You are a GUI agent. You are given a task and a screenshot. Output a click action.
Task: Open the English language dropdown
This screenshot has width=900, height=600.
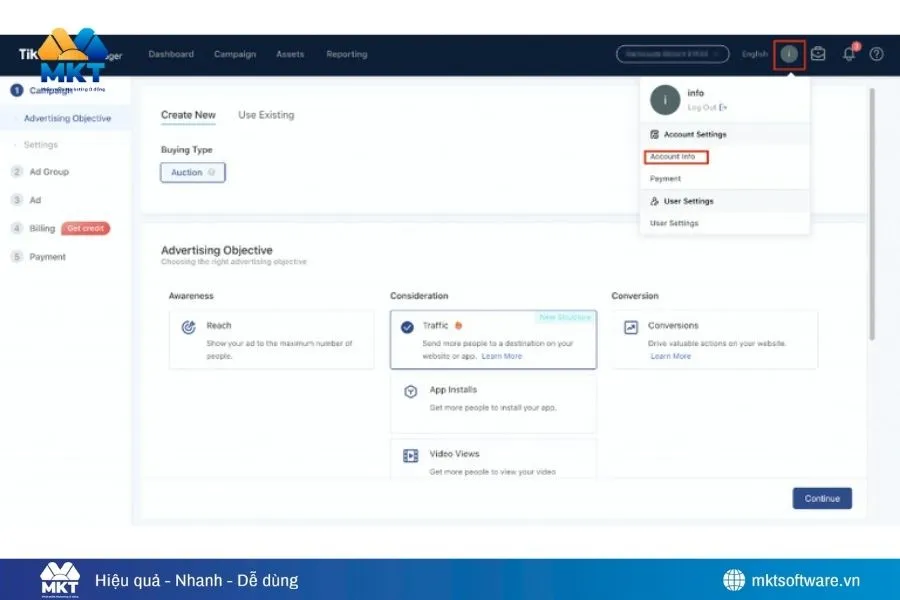click(x=755, y=54)
